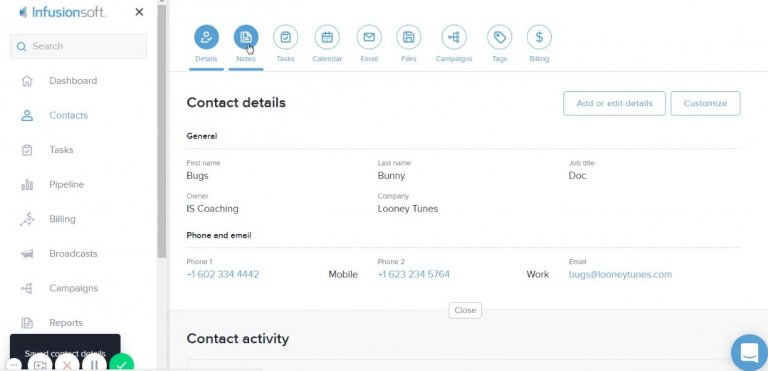Open the bugs@looneytunes.com email link

620,274
